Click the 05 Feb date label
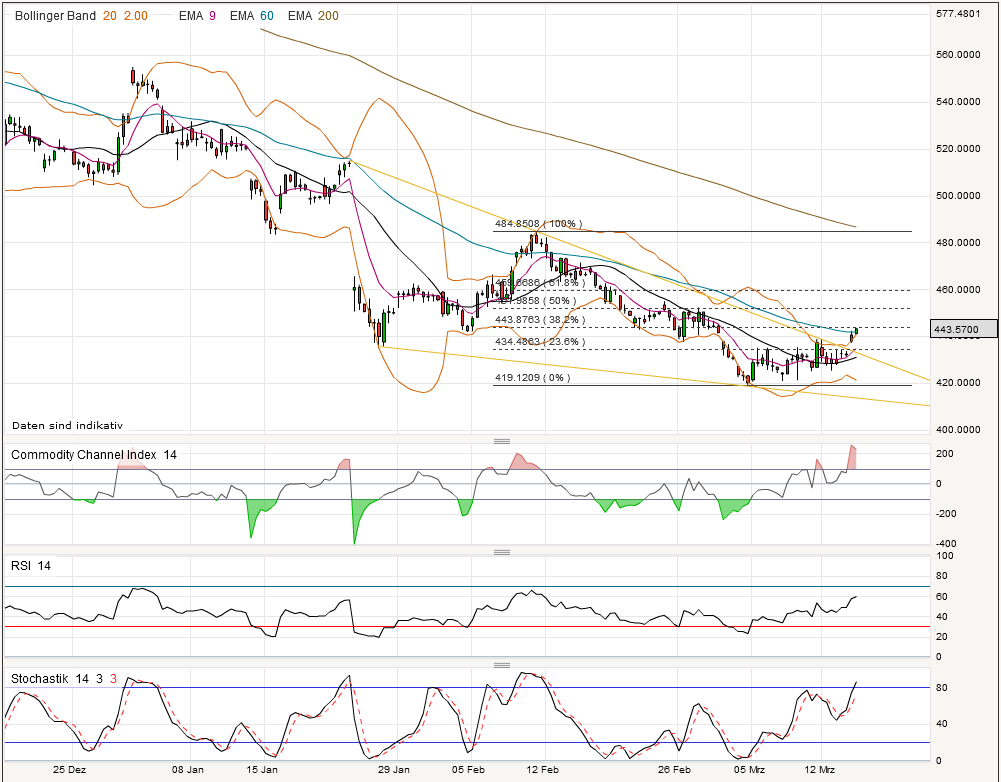 click(x=468, y=769)
